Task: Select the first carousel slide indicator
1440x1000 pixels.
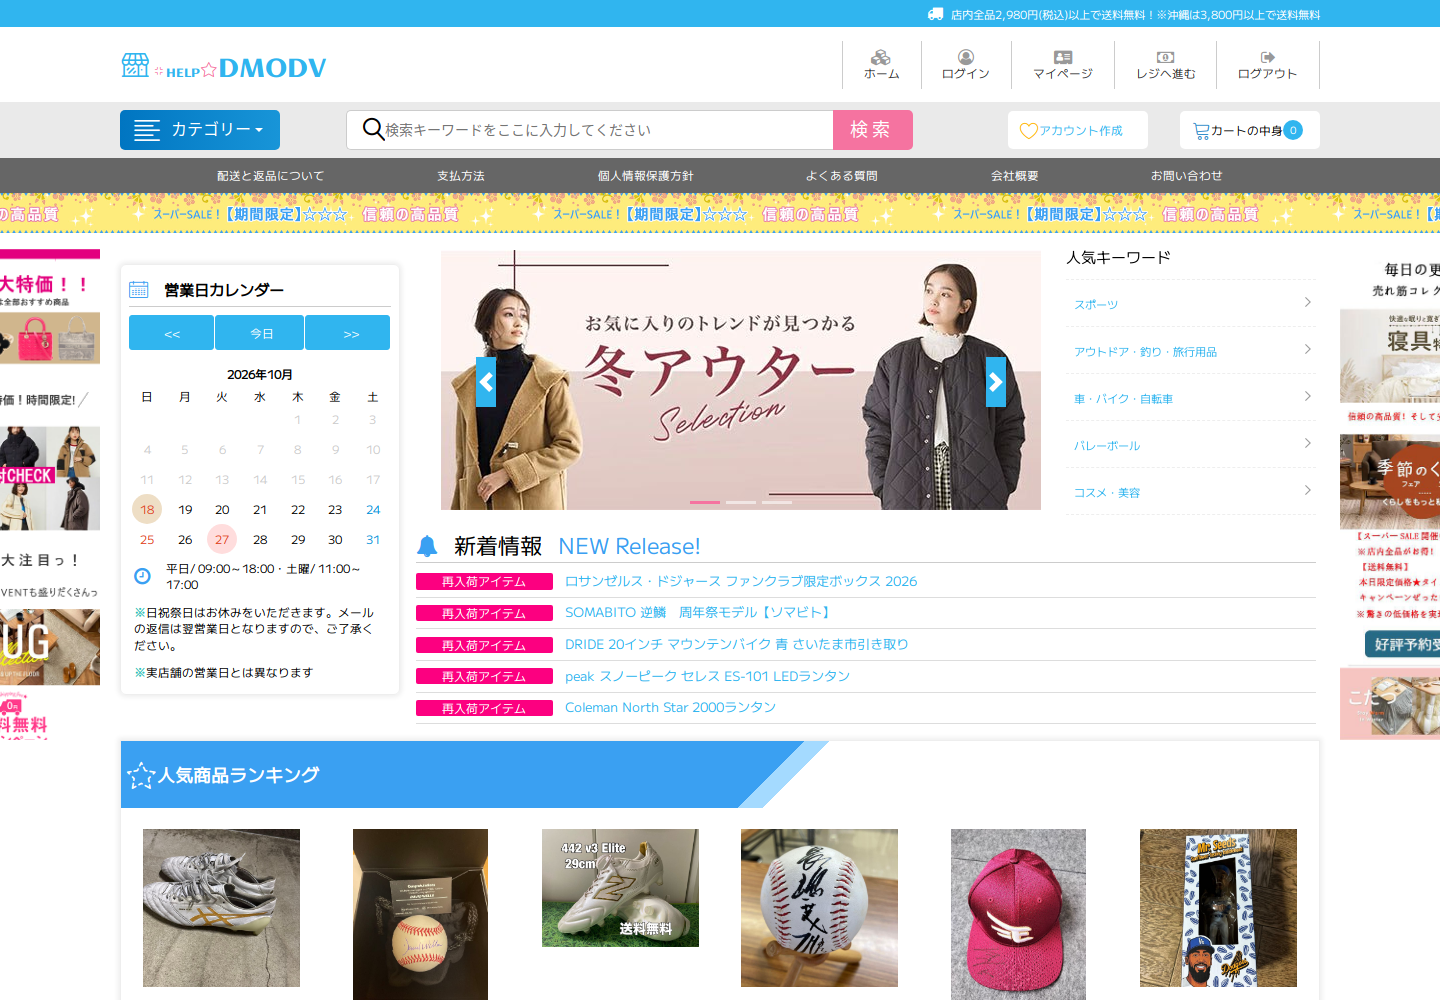Action: click(705, 502)
